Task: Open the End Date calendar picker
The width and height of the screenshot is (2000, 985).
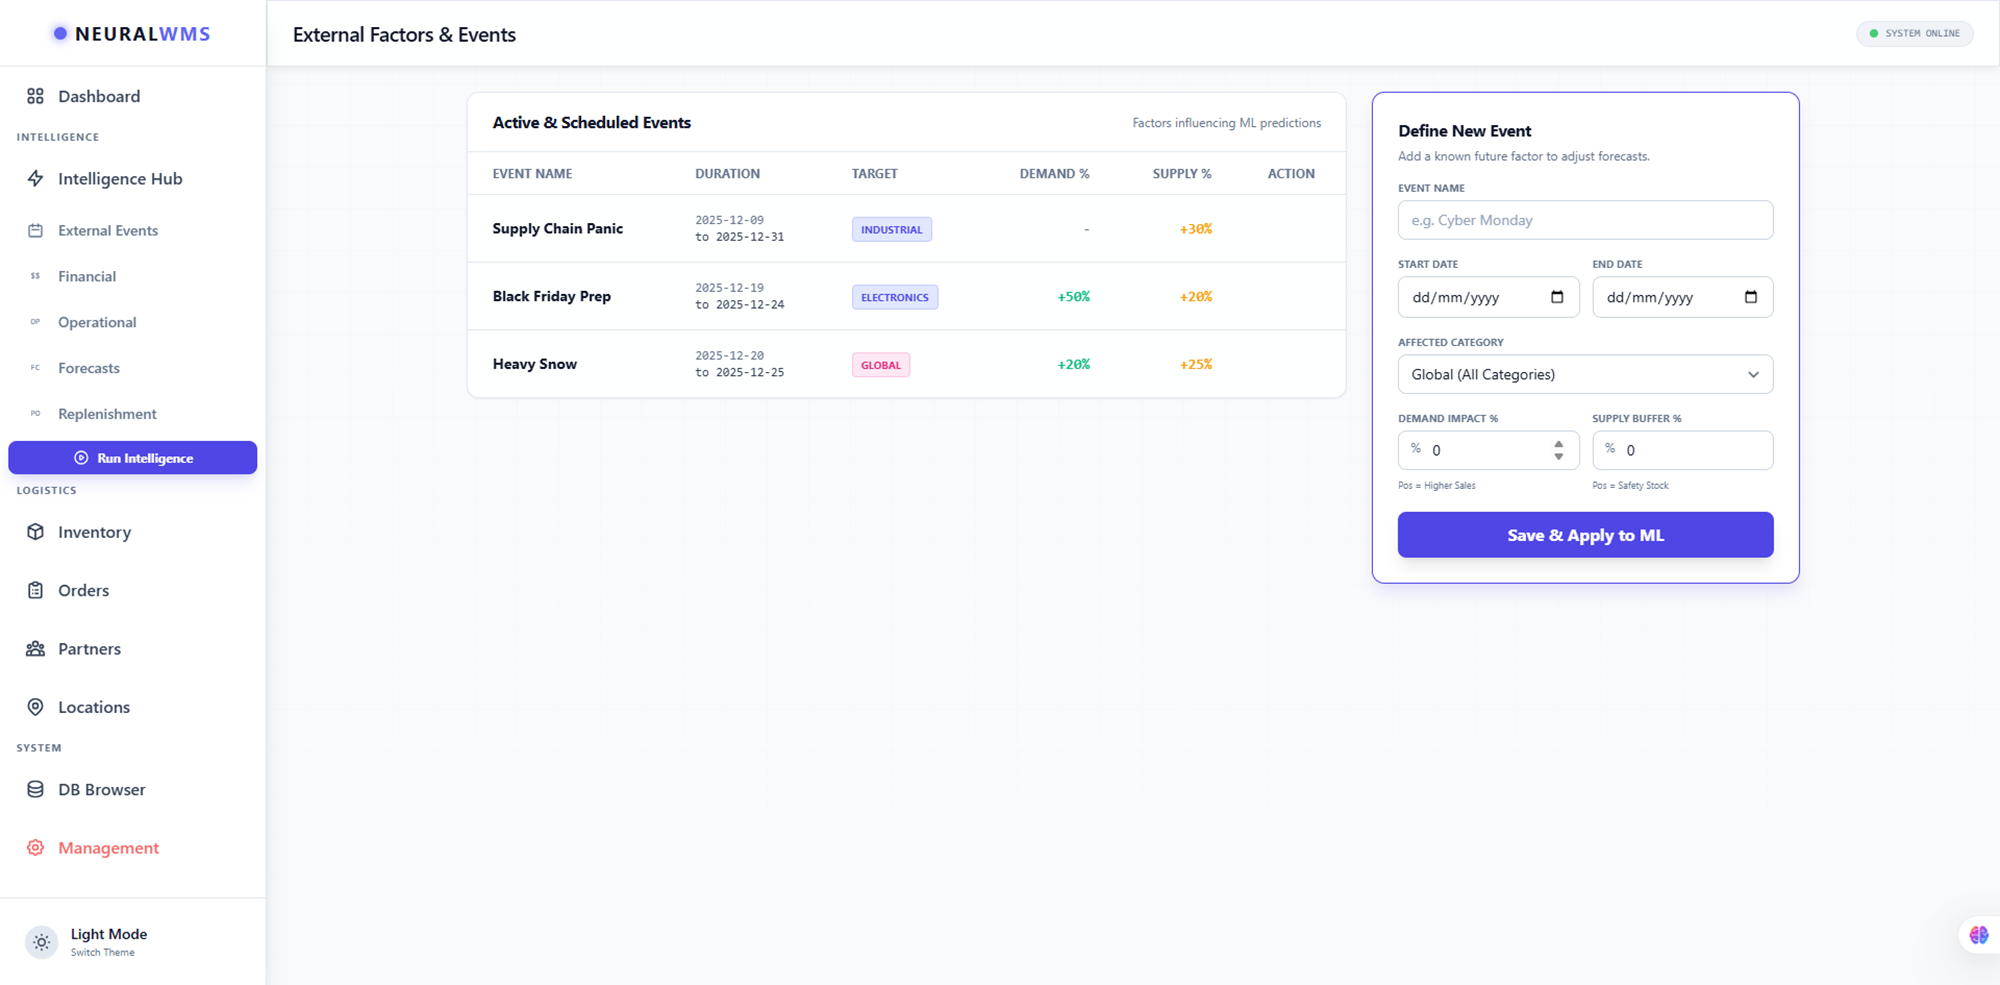Action: (1750, 297)
